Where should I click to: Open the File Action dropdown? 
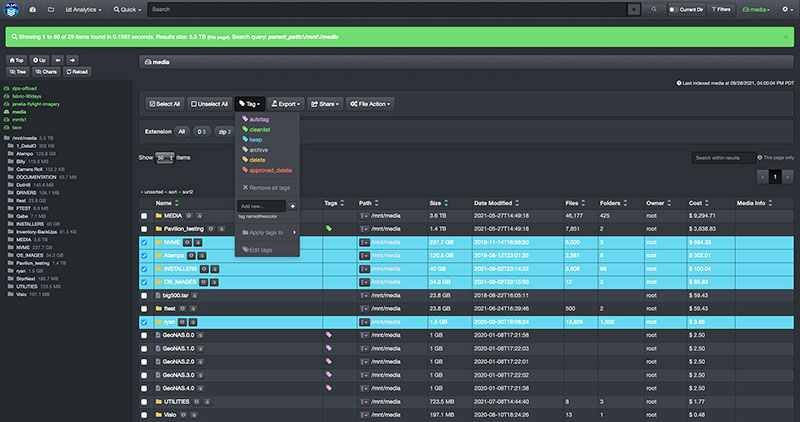click(369, 103)
